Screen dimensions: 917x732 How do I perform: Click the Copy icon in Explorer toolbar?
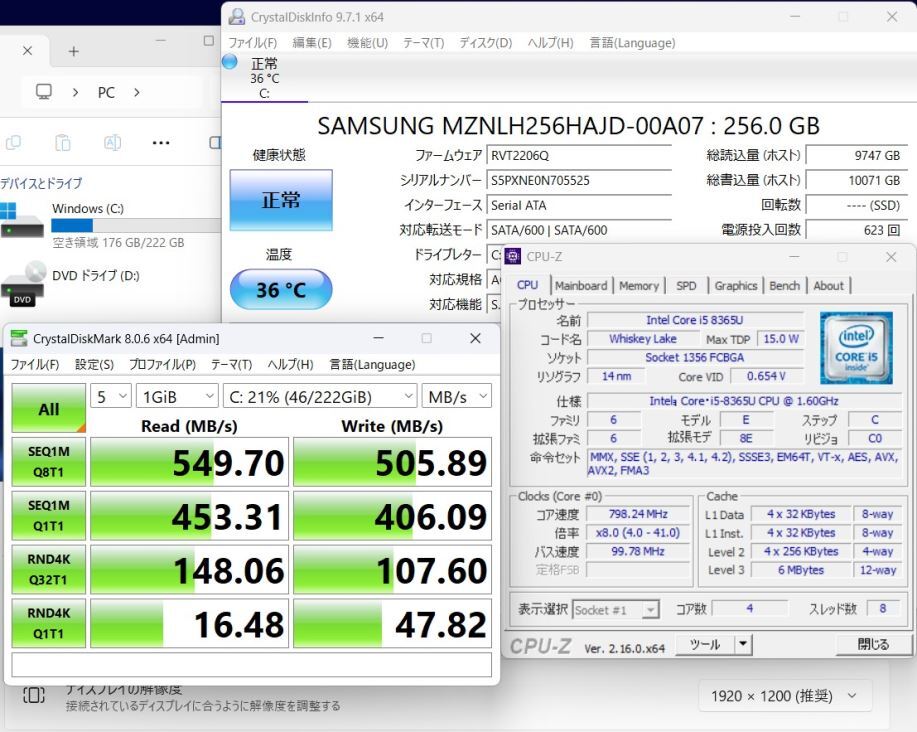click(13, 143)
